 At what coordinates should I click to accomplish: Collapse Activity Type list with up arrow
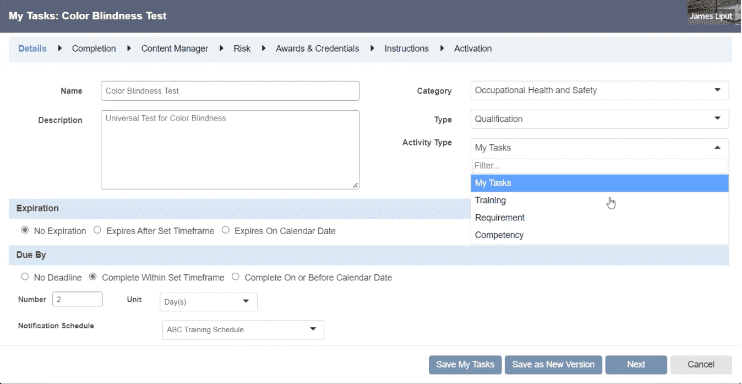pyautogui.click(x=717, y=148)
